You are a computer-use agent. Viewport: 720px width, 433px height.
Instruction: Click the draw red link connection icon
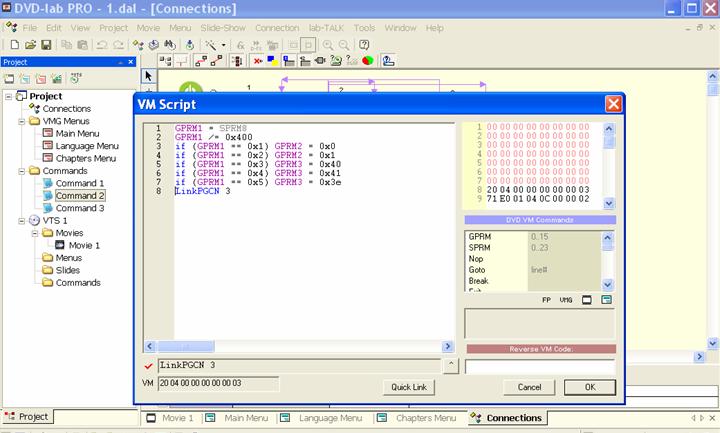[201, 61]
